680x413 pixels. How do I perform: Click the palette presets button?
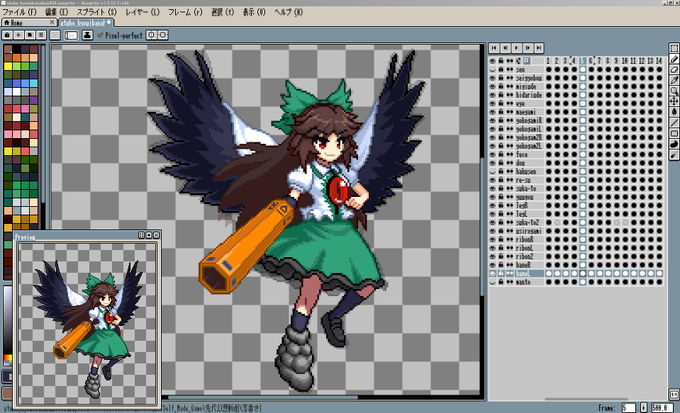click(30, 35)
